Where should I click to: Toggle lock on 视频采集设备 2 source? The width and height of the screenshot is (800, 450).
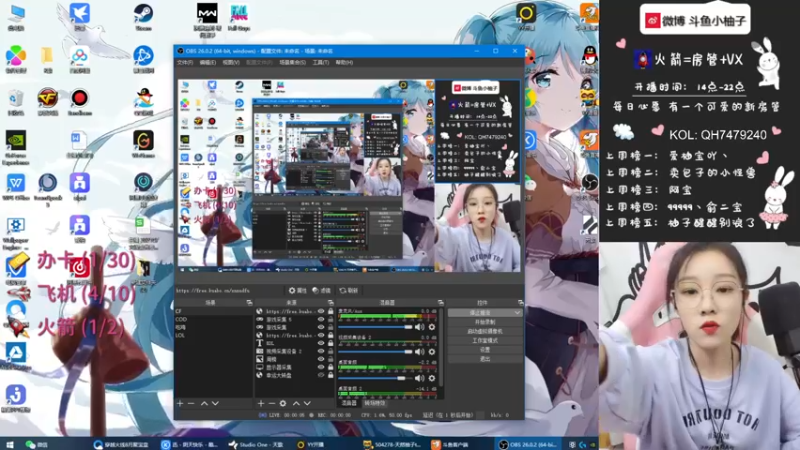coord(331,351)
